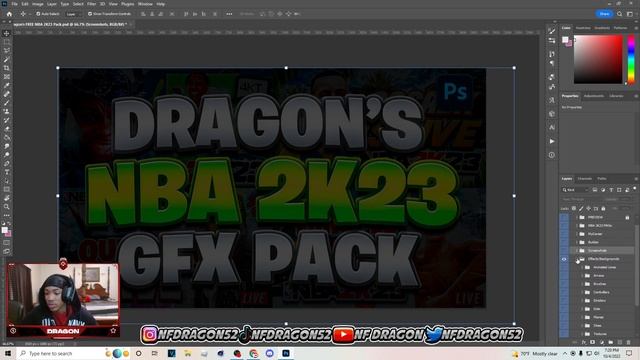
Task: Toggle lock all button in Layers
Action: tap(603, 209)
